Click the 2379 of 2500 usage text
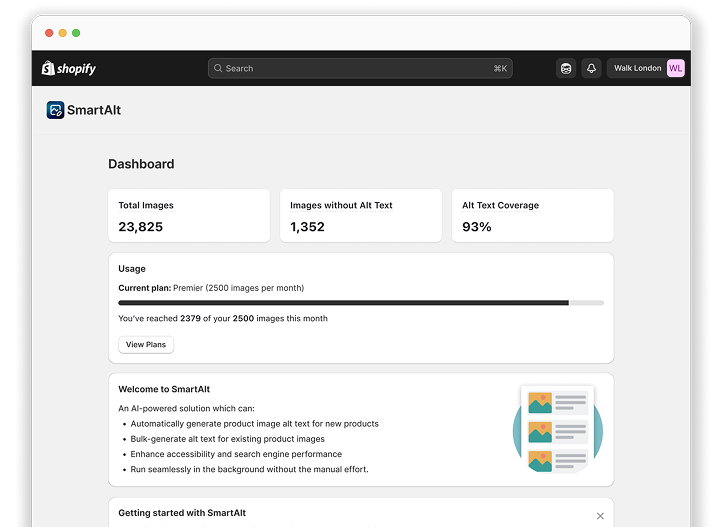The image size is (723, 527). (x=223, y=319)
